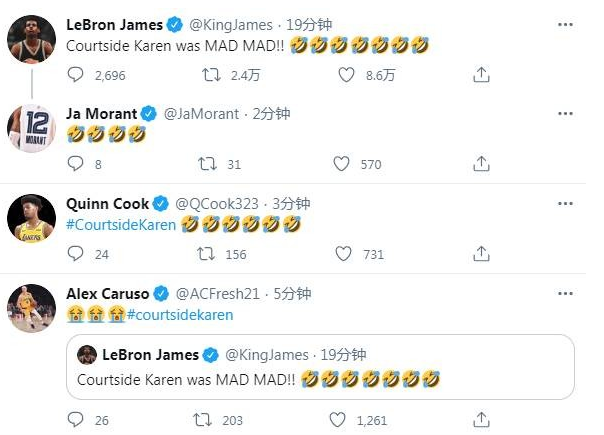Viewport: 604px width, 435px height.
Task: Open the #courtsidekaren hashtag in Caruso's tweet
Action: [180, 315]
